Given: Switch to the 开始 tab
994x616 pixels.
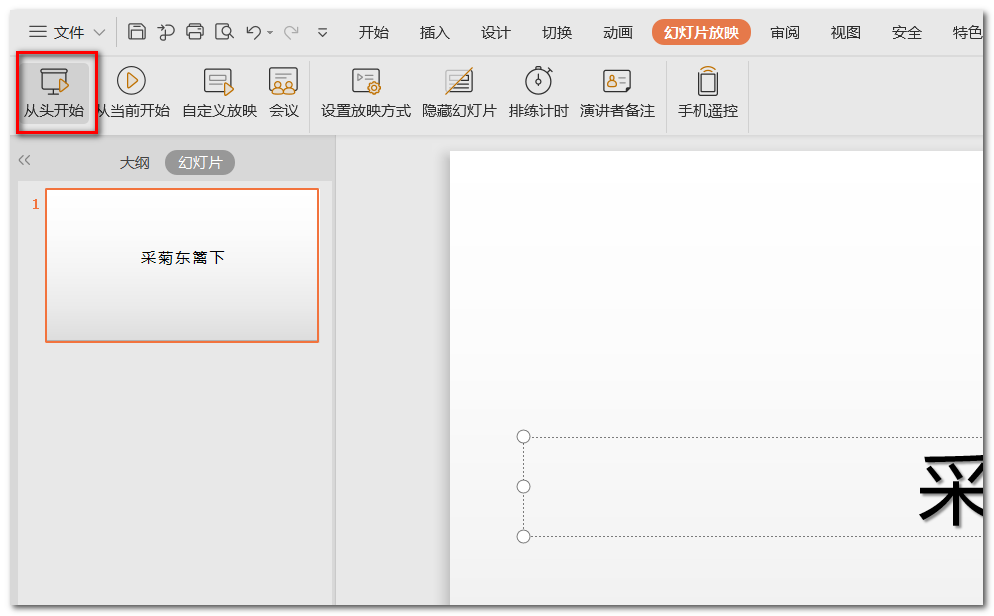Looking at the screenshot, I should click(373, 32).
